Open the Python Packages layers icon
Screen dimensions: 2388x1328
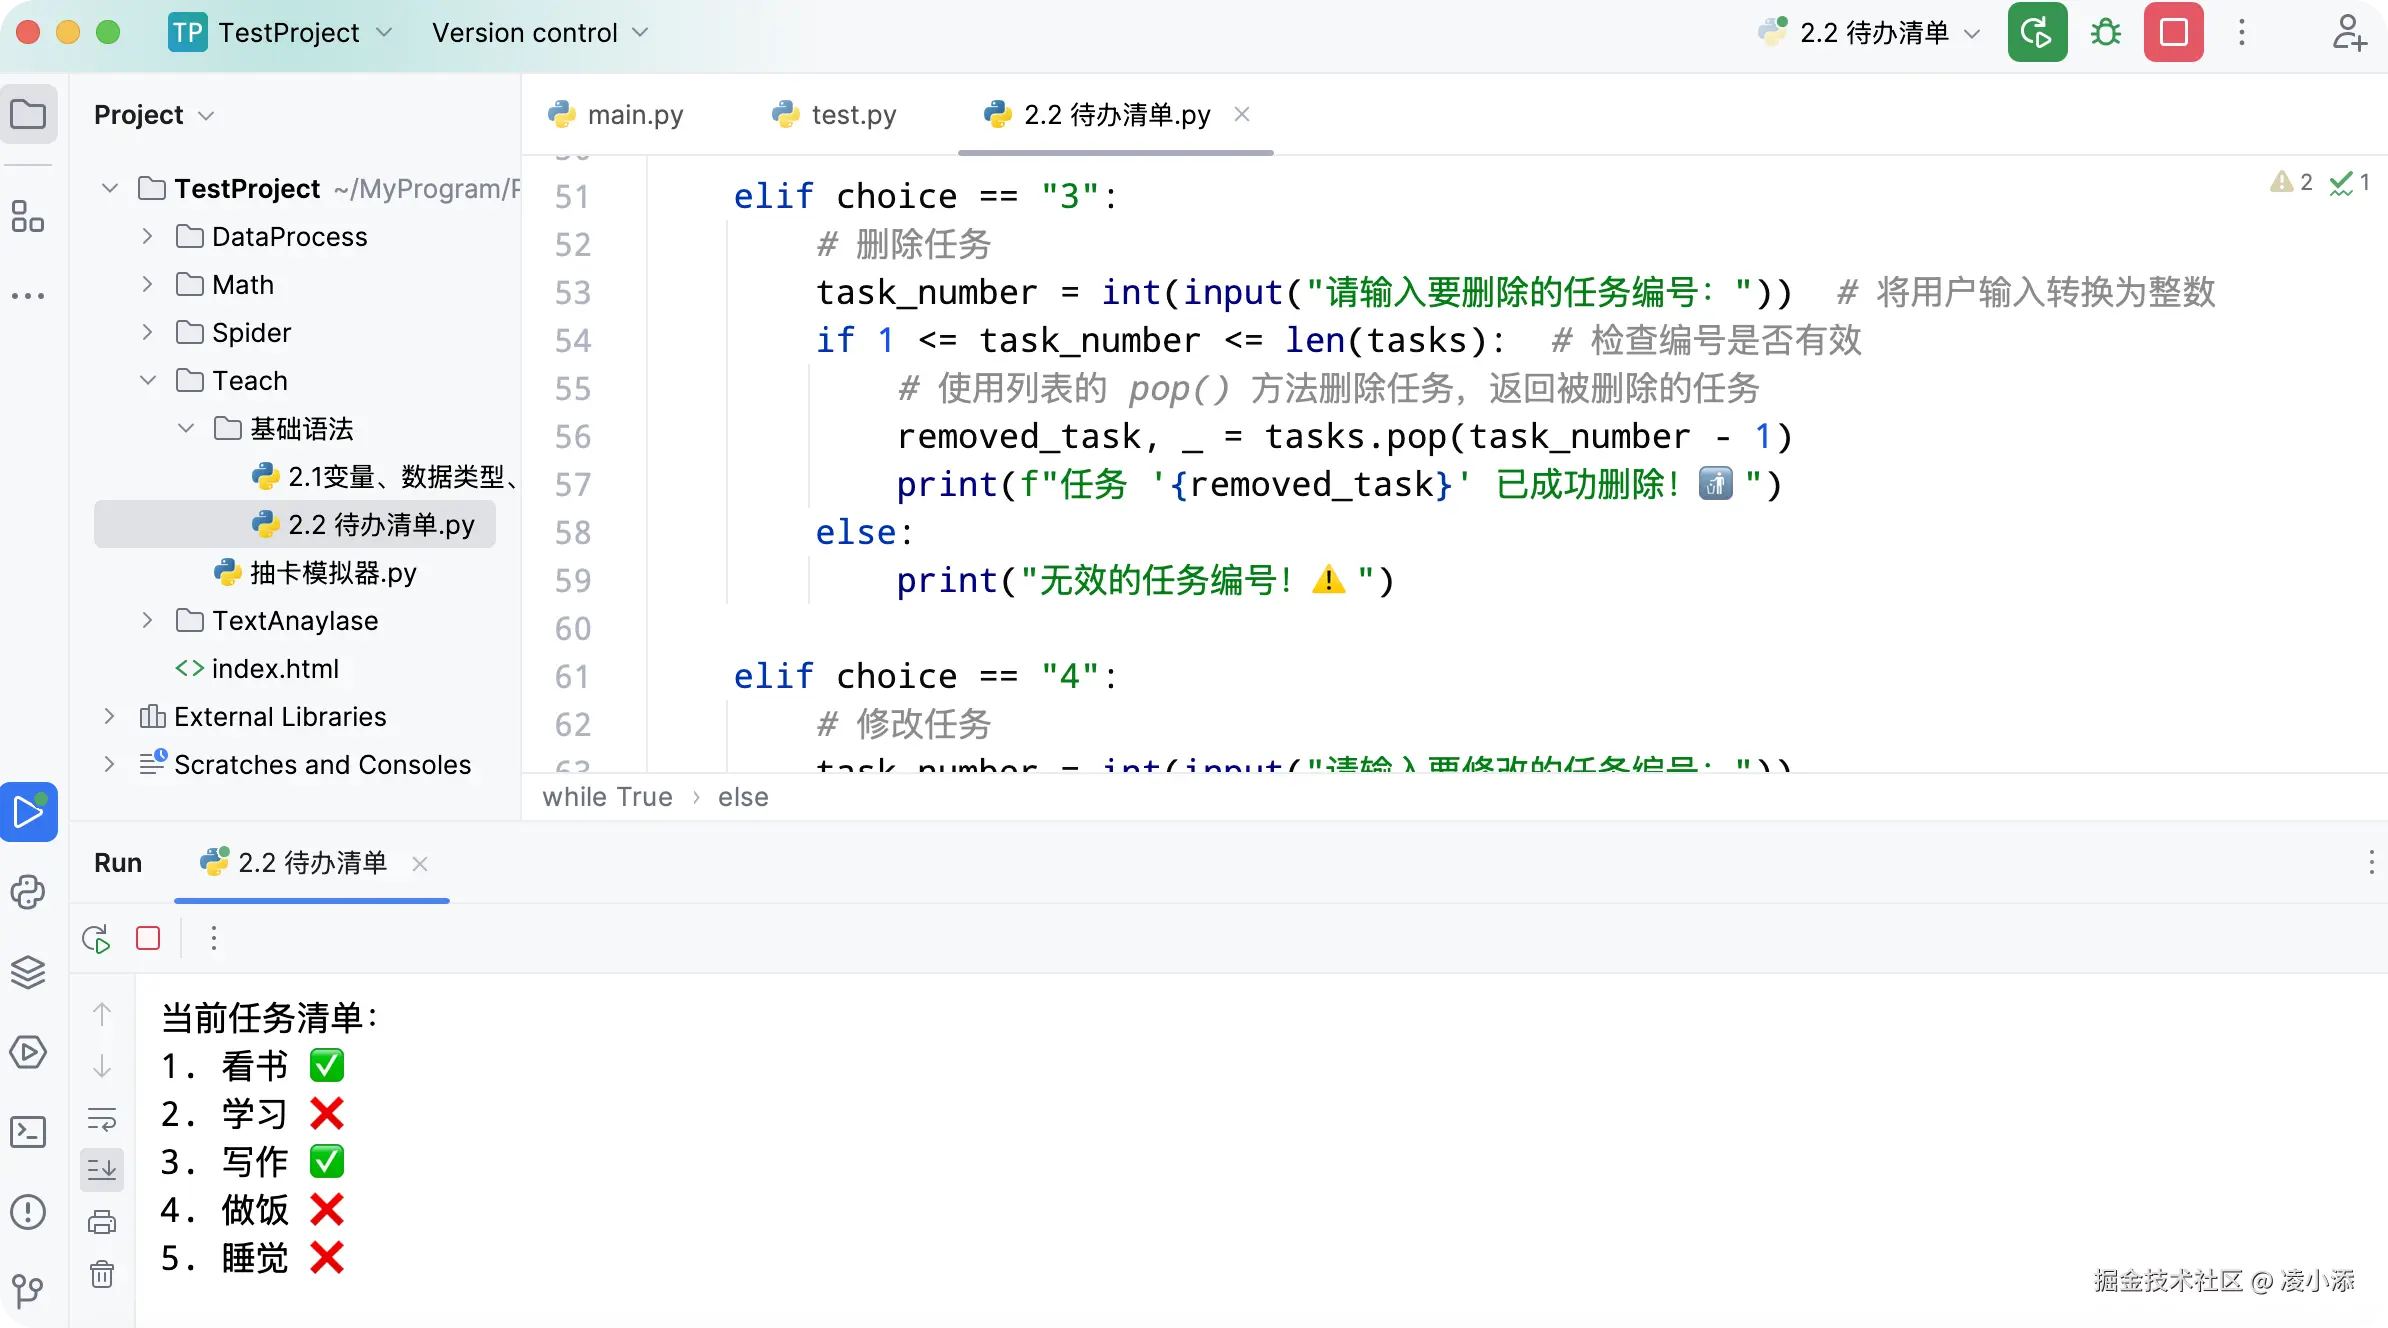pyautogui.click(x=28, y=972)
